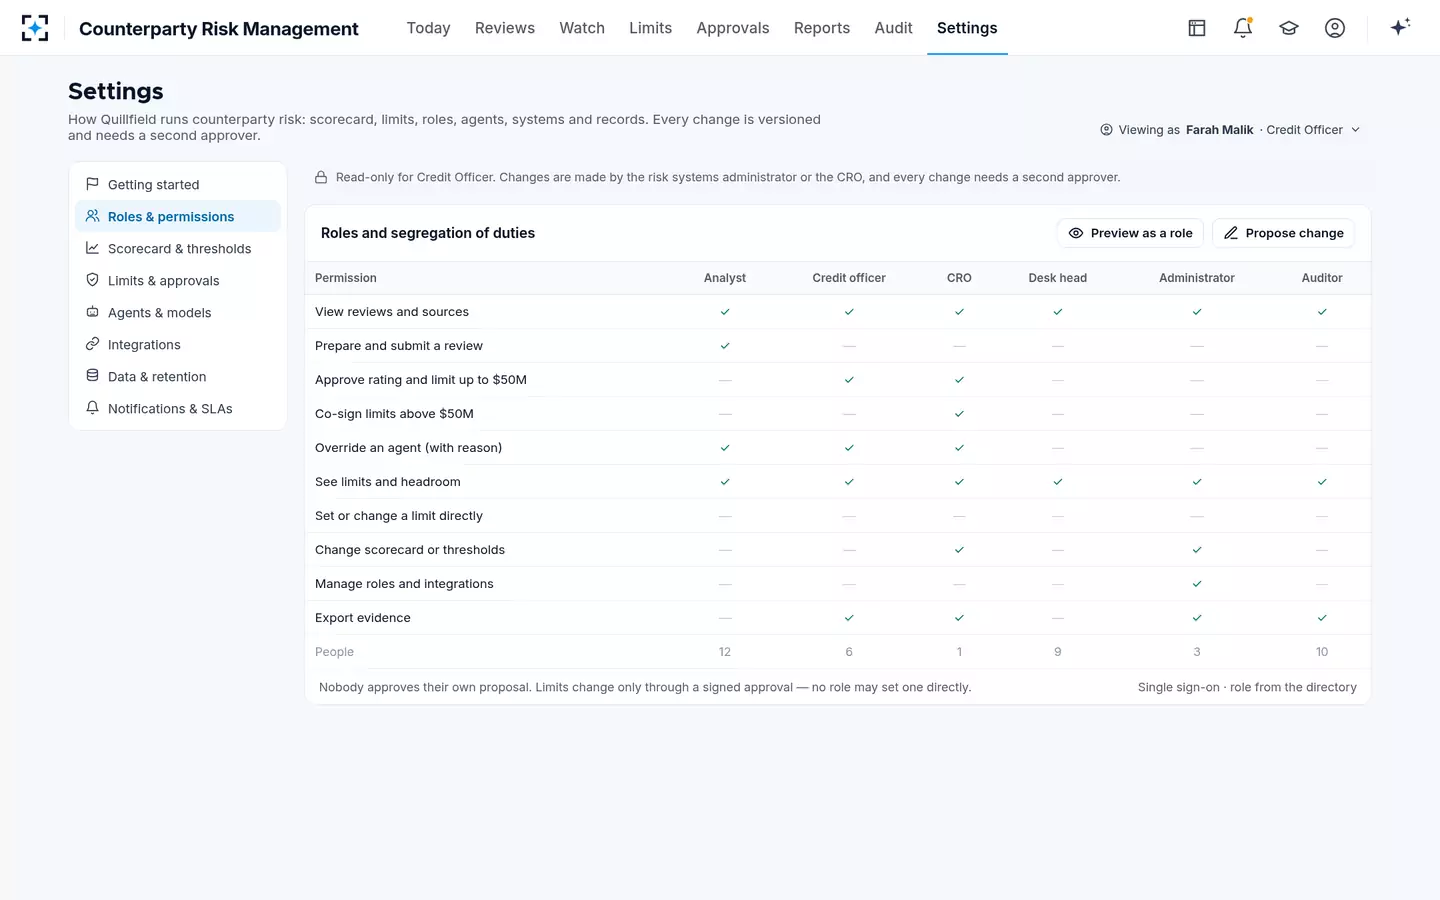Click the eye icon on Preview as a role

click(1076, 233)
